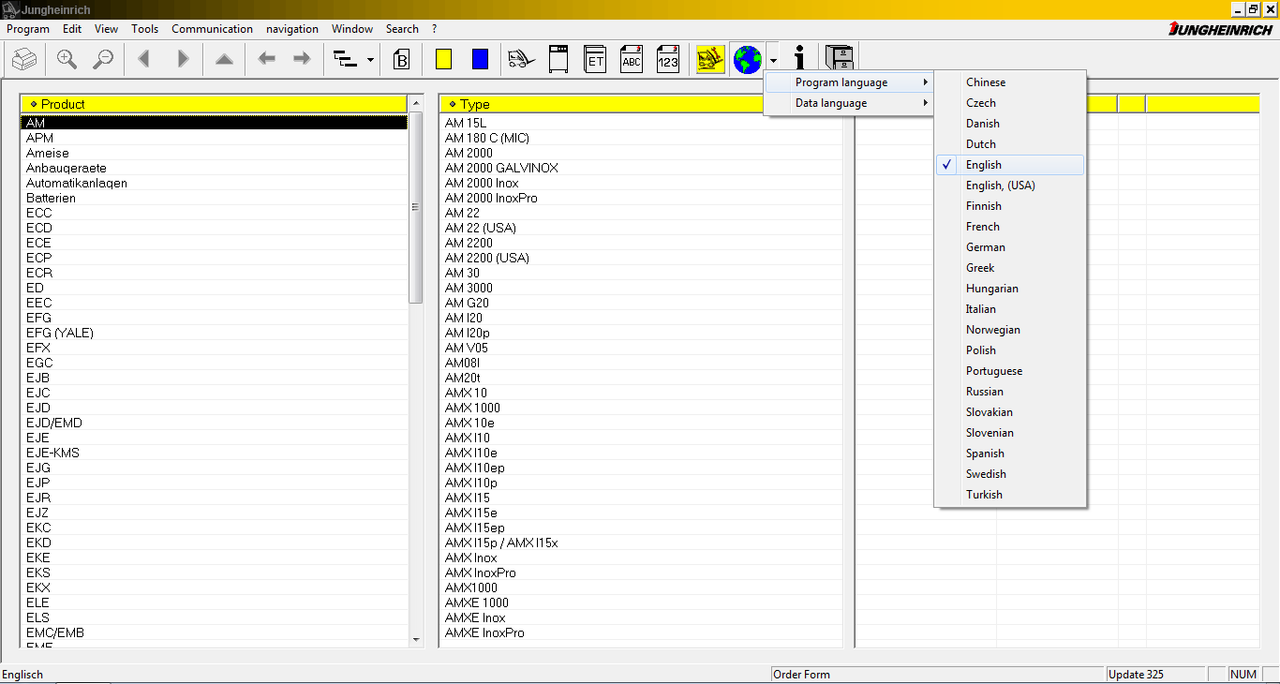The image size is (1280, 684).
Task: Click the ABC search icon
Action: [x=631, y=59]
